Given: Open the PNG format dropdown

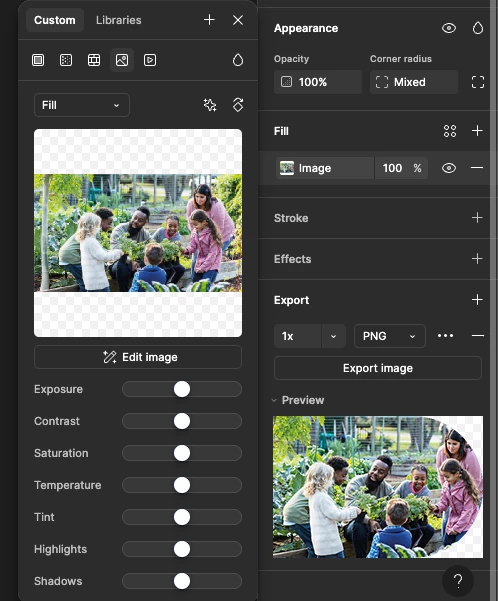Looking at the screenshot, I should pos(390,336).
